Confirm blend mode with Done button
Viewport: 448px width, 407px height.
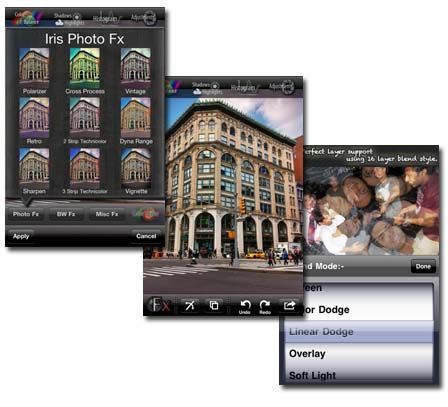[423, 266]
